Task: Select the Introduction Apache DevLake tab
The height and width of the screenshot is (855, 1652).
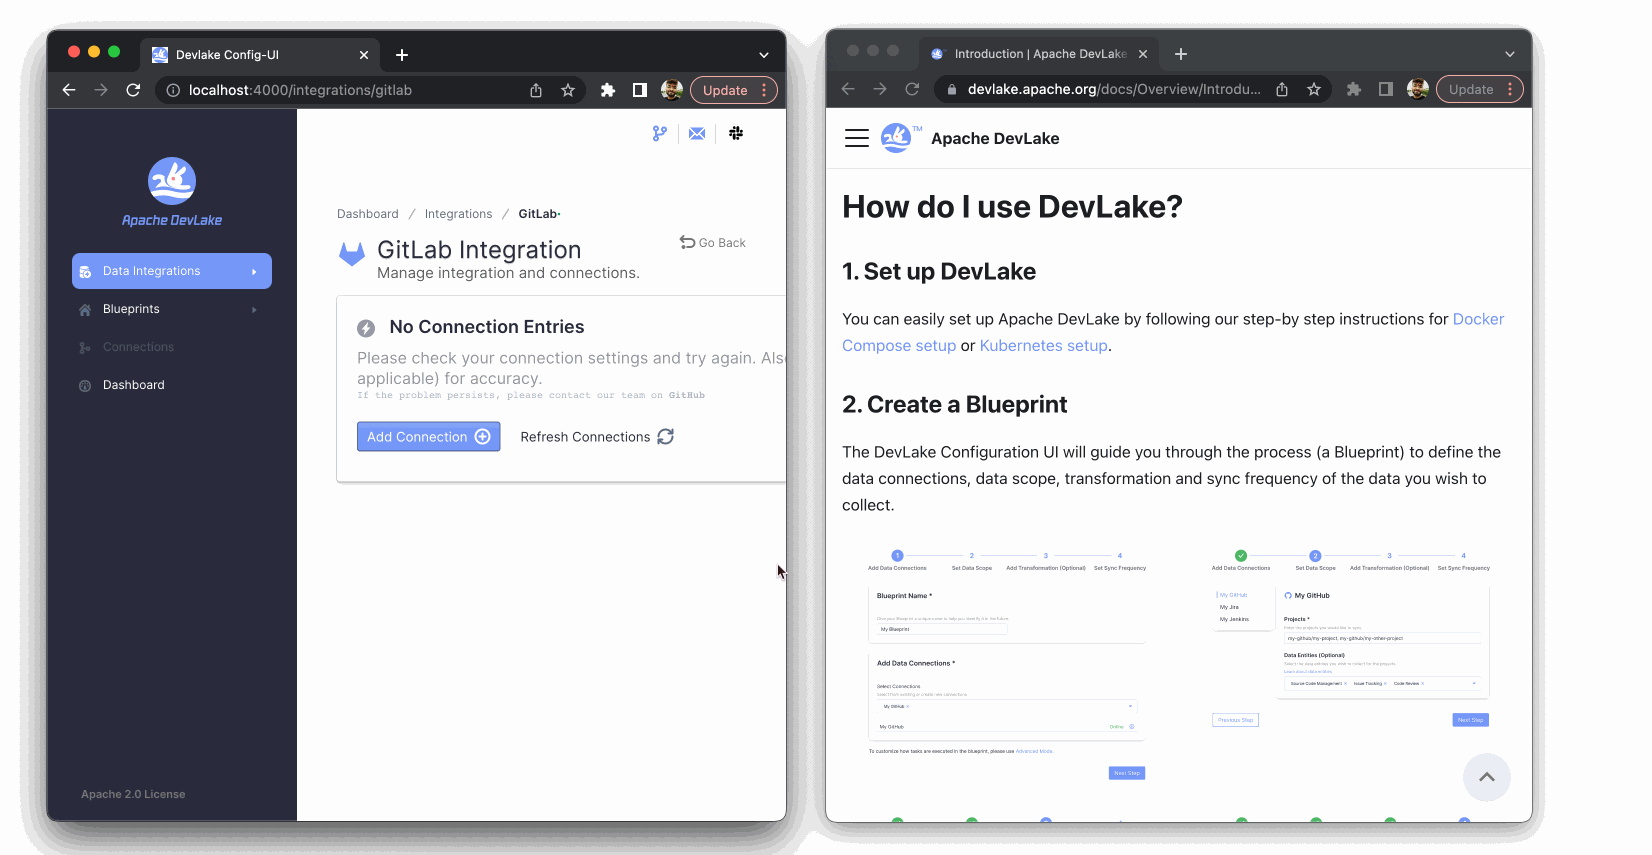Action: click(1040, 54)
